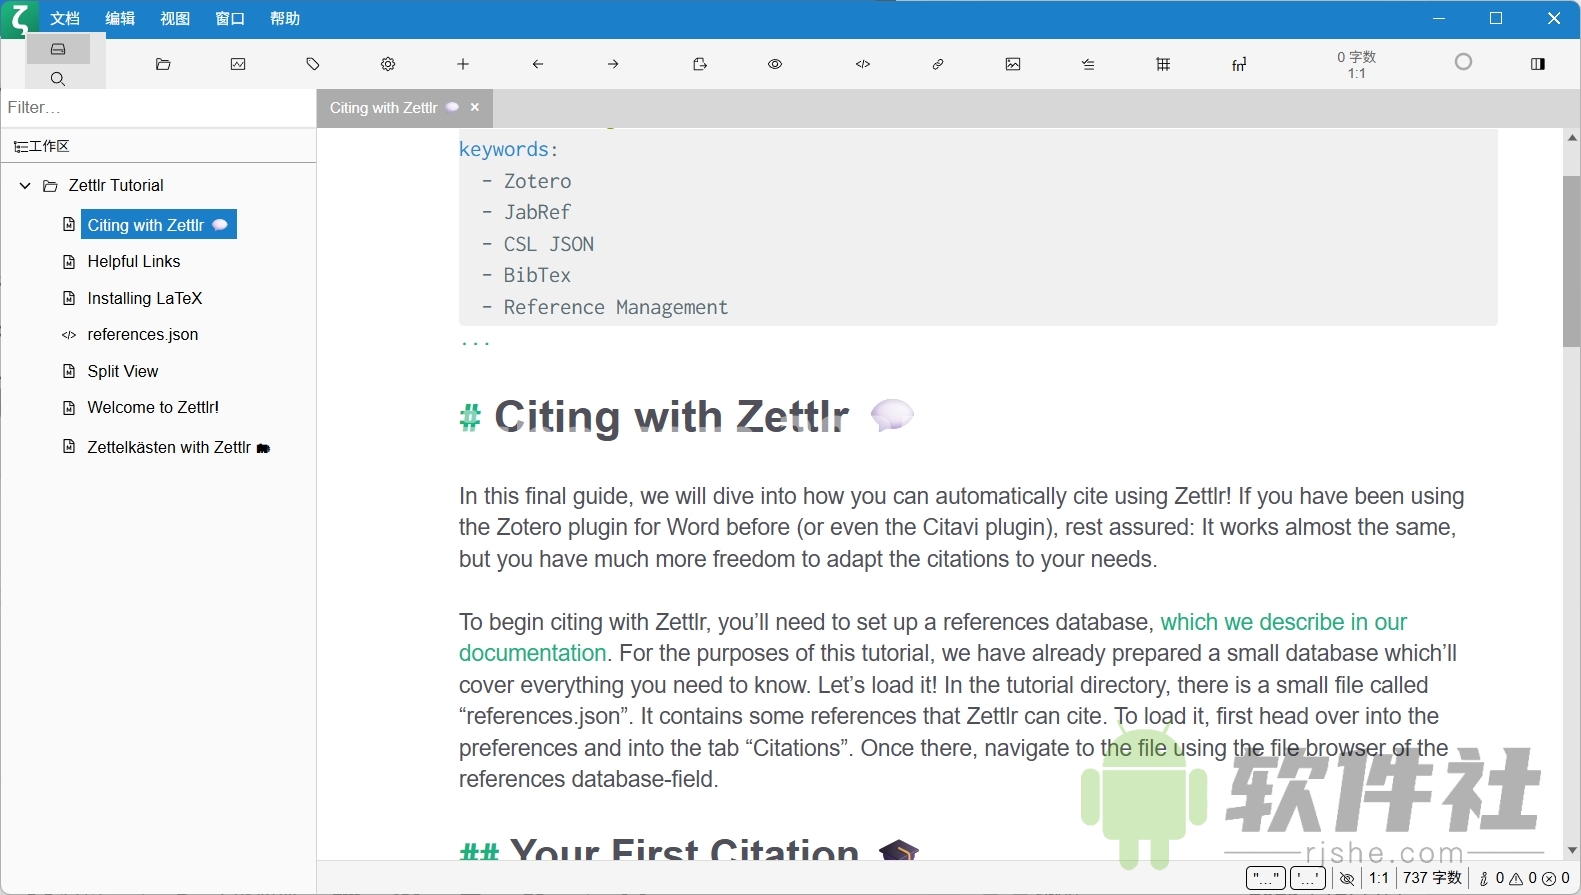Select the Zettlr Tutorial folder

pos(116,185)
